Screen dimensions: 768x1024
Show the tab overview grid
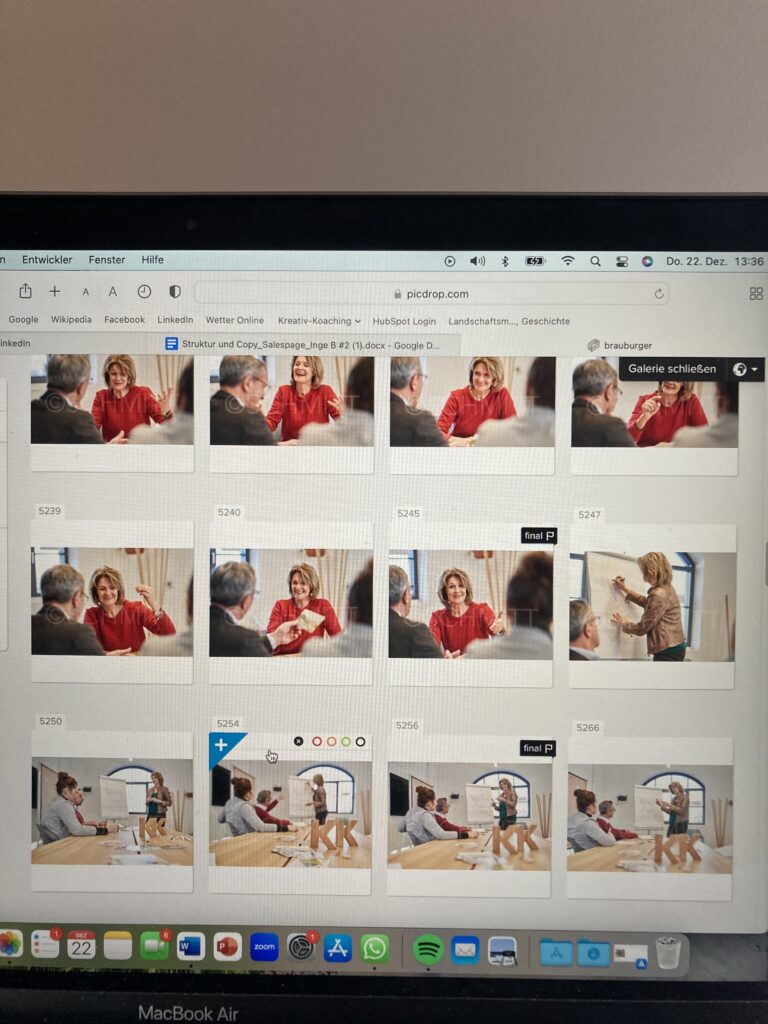(x=756, y=294)
